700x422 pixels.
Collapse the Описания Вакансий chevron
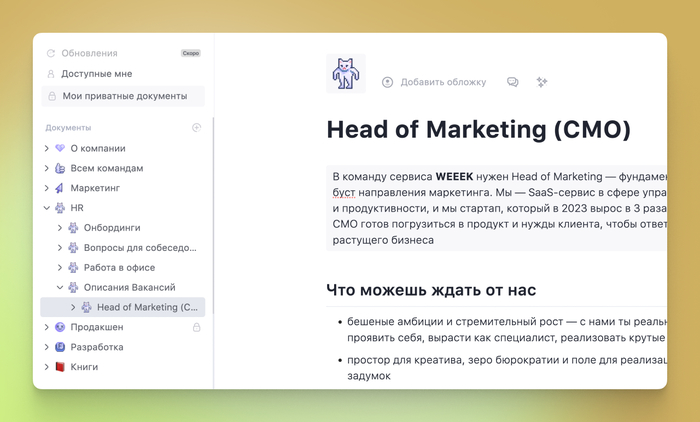click(59, 287)
